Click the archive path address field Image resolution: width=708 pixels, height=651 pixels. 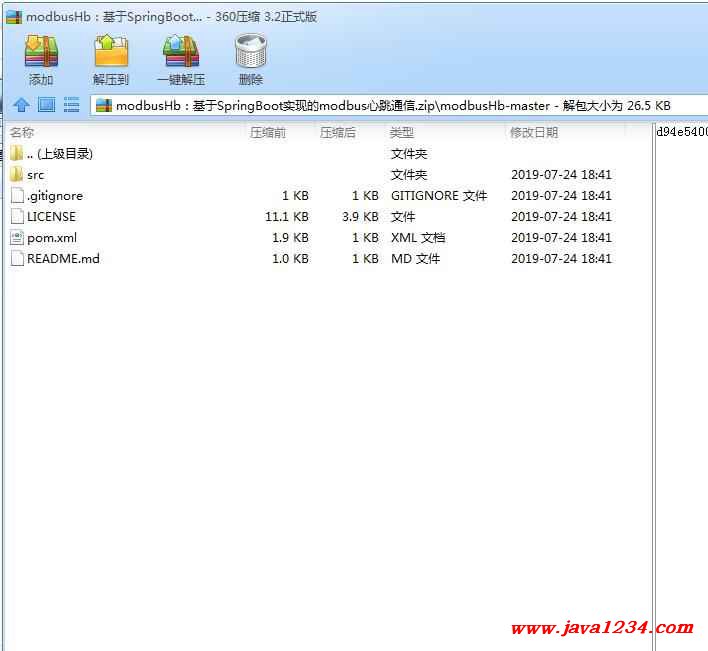click(x=399, y=106)
